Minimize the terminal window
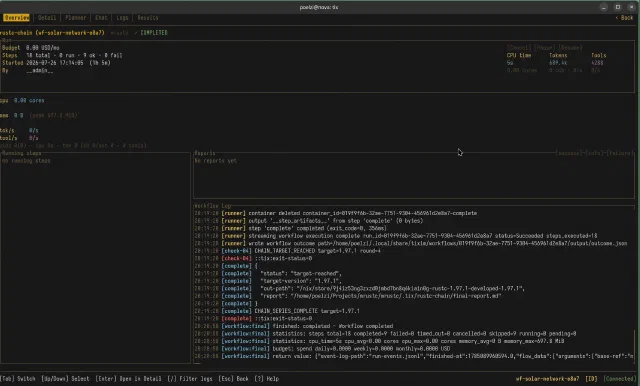The height and width of the screenshot is (386, 640). click(604, 7)
